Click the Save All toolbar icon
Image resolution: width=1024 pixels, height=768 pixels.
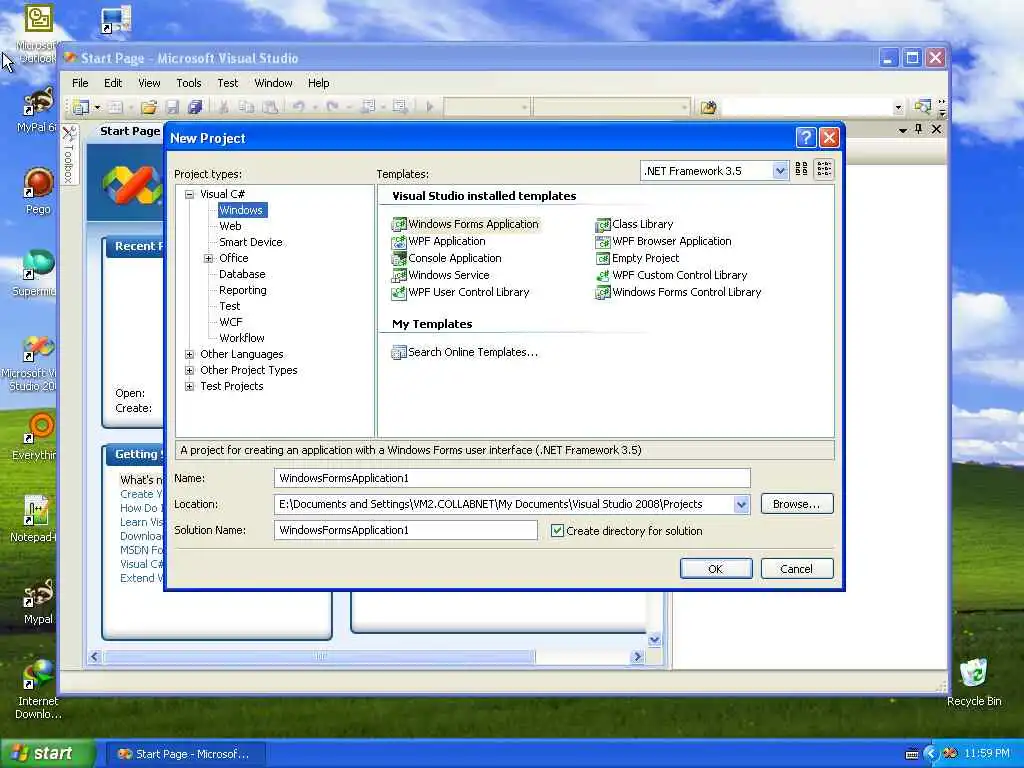(x=195, y=106)
